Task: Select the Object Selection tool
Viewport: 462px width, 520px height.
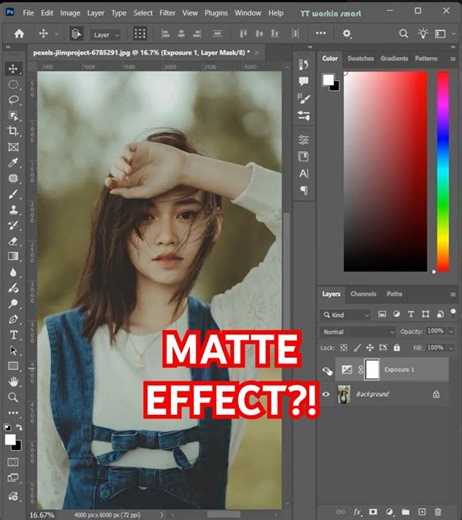Action: coord(13,115)
